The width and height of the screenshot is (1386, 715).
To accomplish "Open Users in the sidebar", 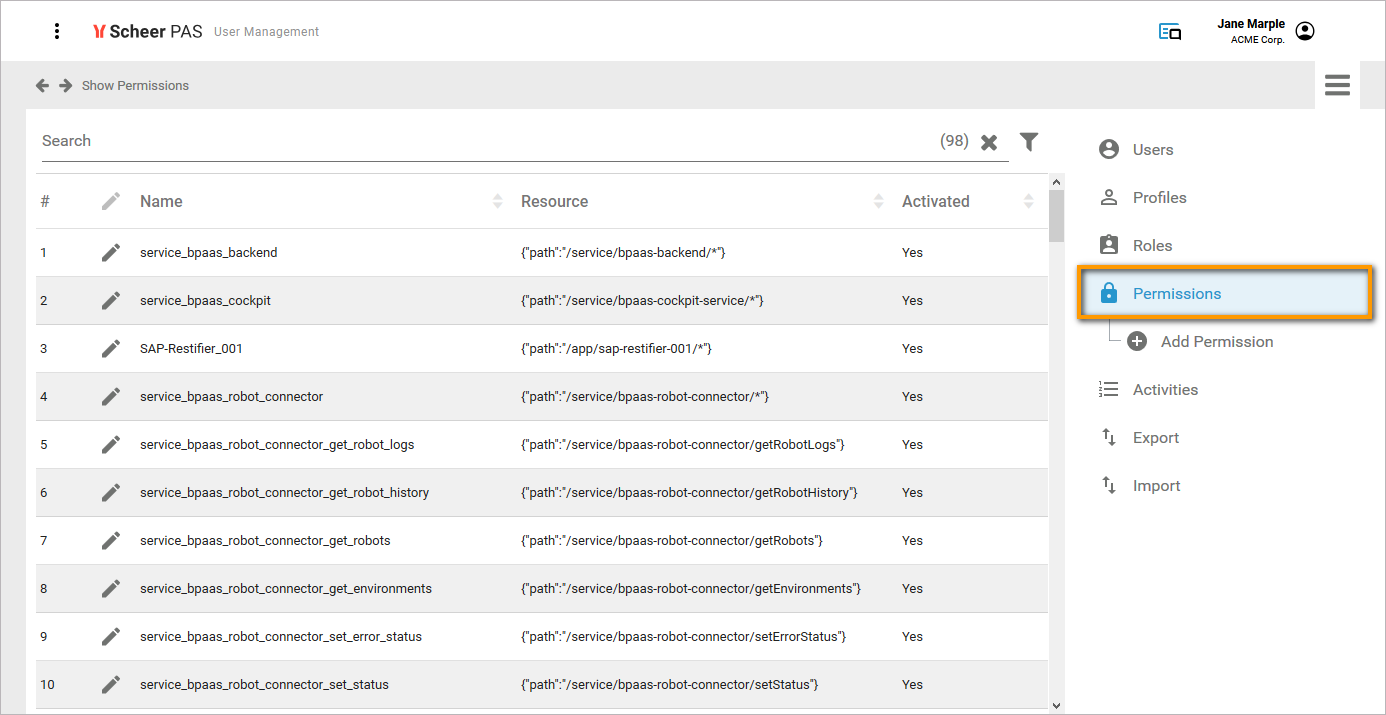I will 1152,150.
